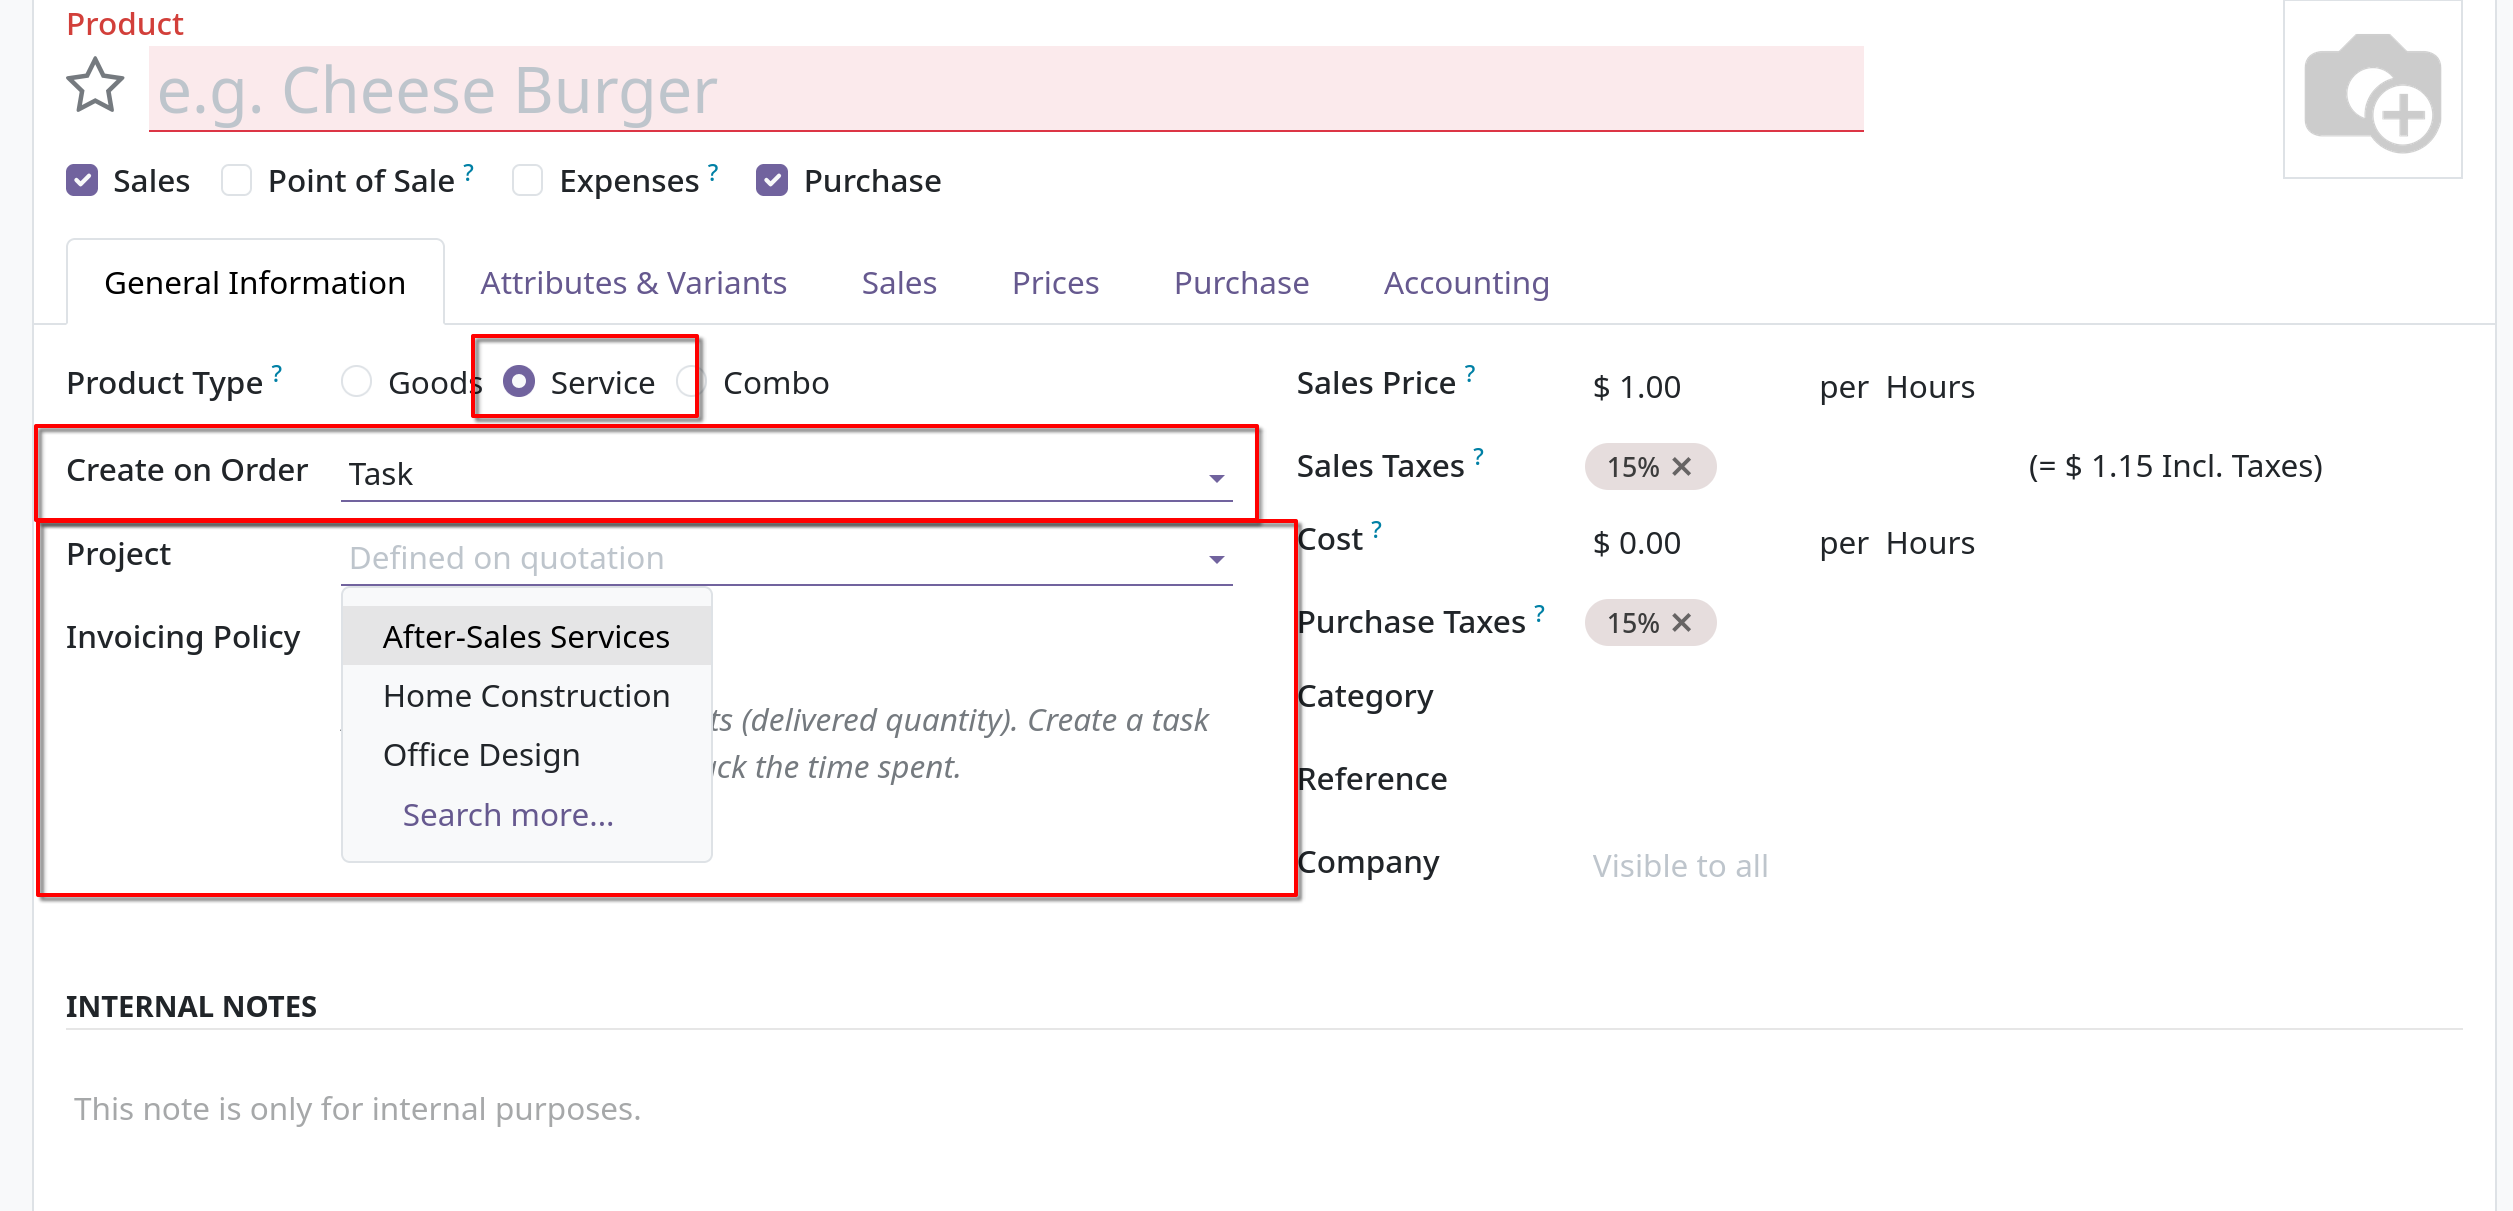Image resolution: width=2513 pixels, height=1211 pixels.
Task: Enable the Expenses checkbox
Action: (527, 181)
